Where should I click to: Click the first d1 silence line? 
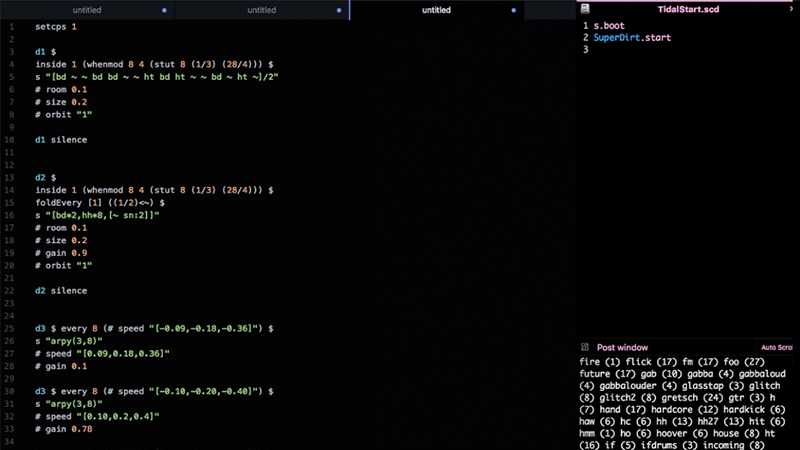point(61,140)
